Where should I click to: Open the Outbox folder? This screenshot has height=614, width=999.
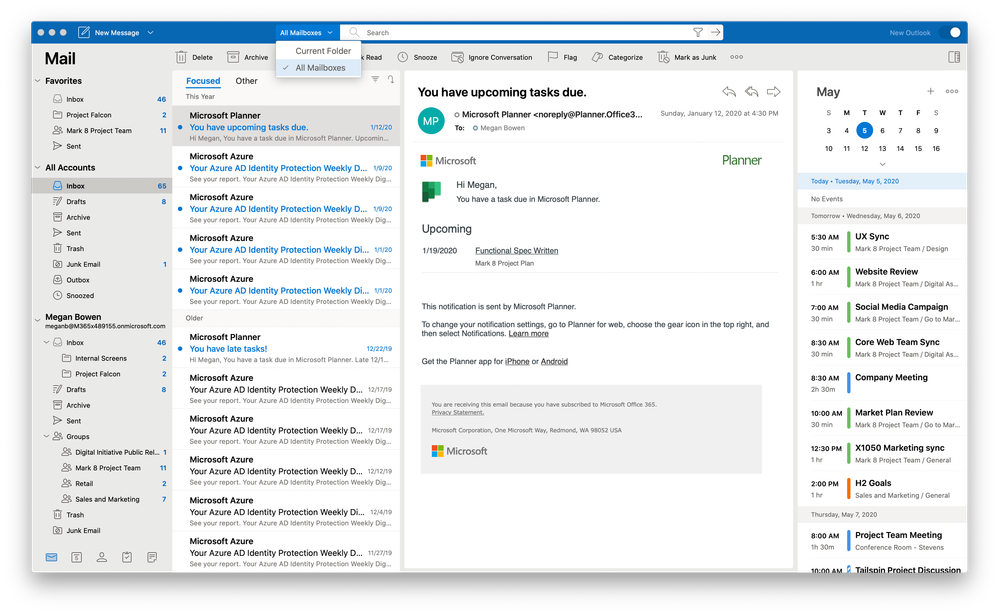click(x=102, y=280)
